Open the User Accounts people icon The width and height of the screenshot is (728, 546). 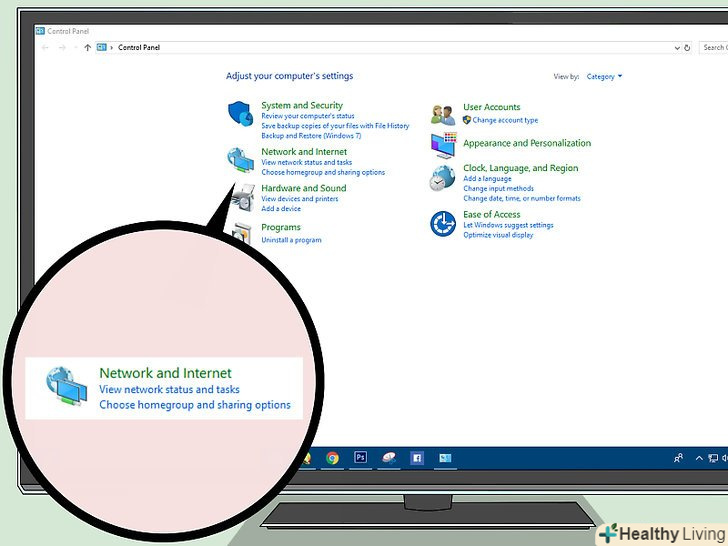point(442,115)
